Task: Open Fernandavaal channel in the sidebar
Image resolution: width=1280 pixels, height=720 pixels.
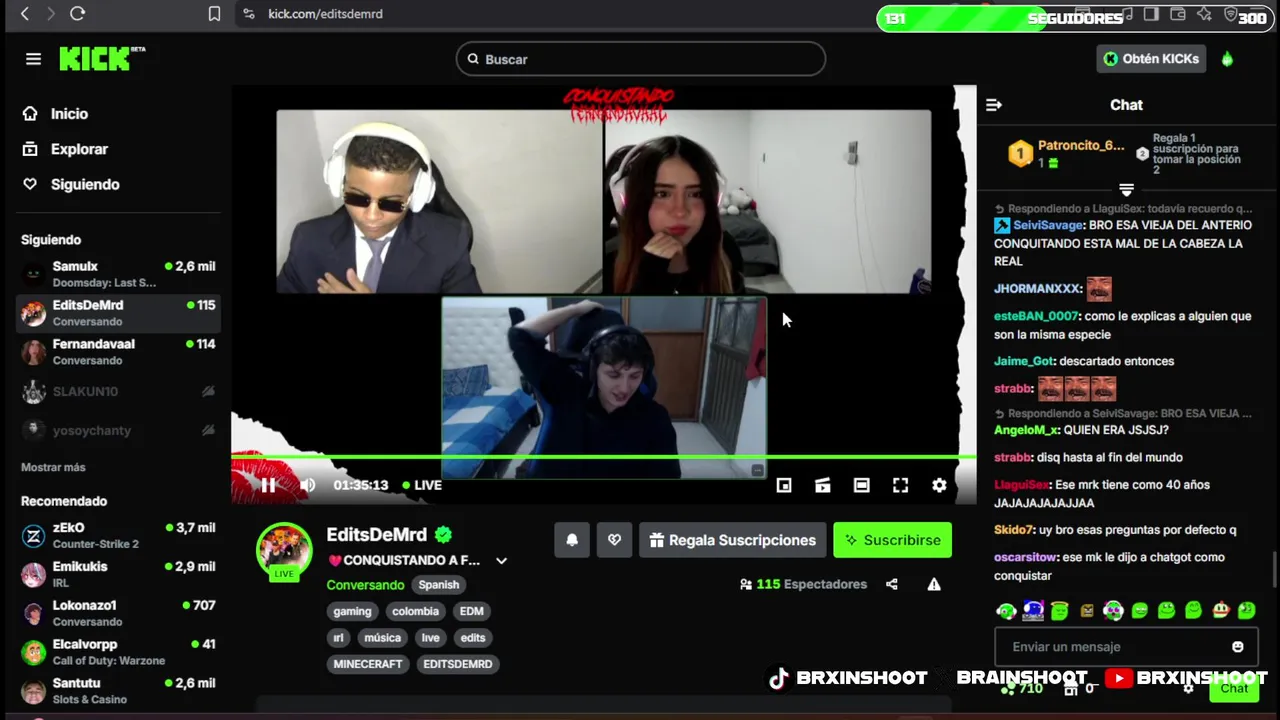Action: pyautogui.click(x=118, y=352)
